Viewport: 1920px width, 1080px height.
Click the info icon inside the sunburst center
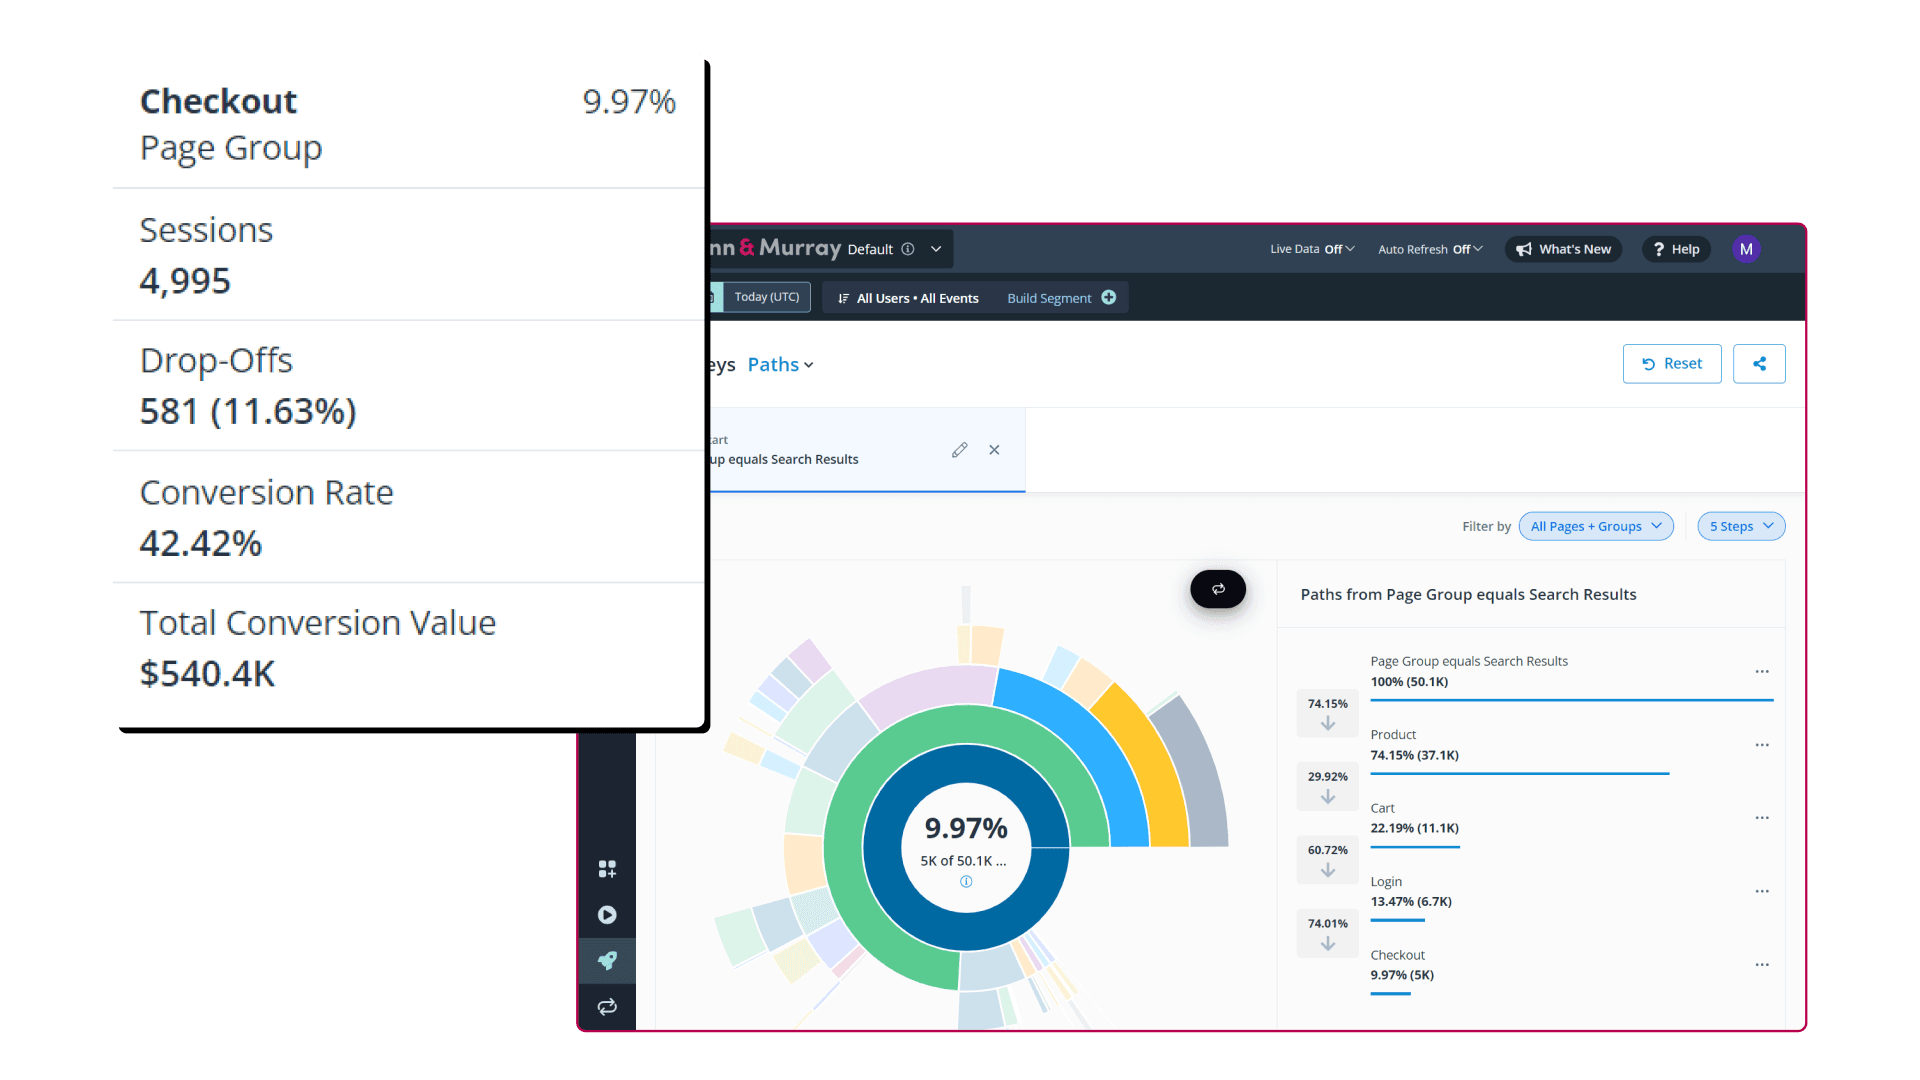pyautogui.click(x=965, y=881)
